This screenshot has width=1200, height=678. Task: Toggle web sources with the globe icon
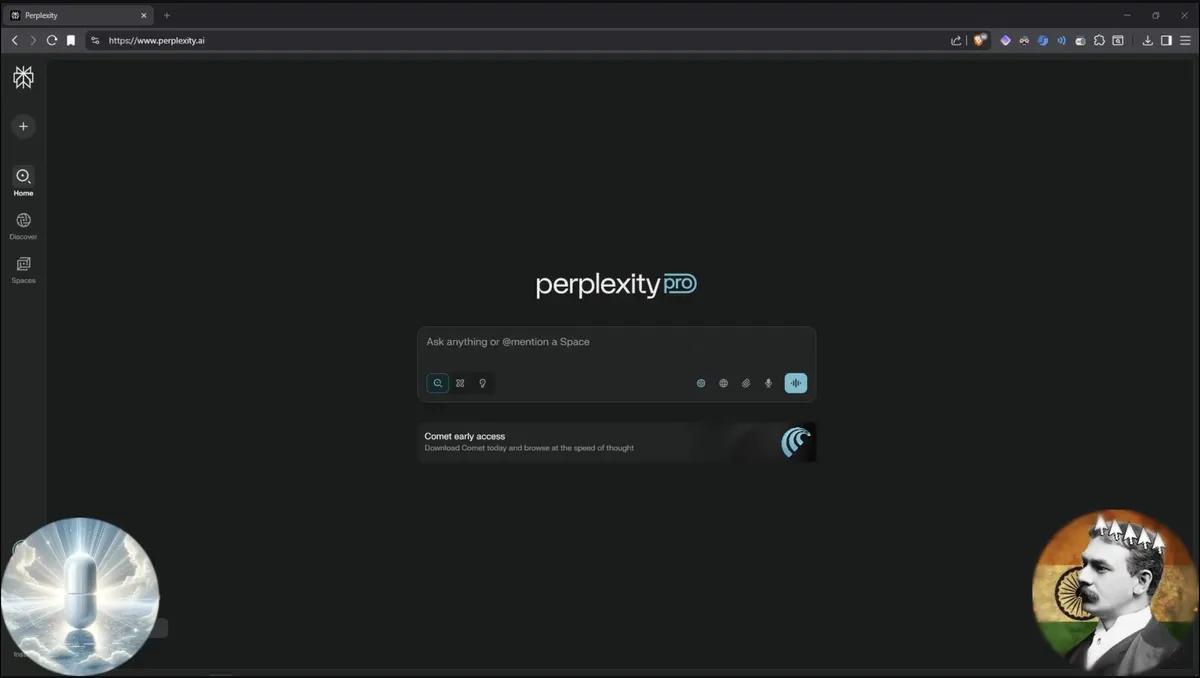(x=723, y=383)
